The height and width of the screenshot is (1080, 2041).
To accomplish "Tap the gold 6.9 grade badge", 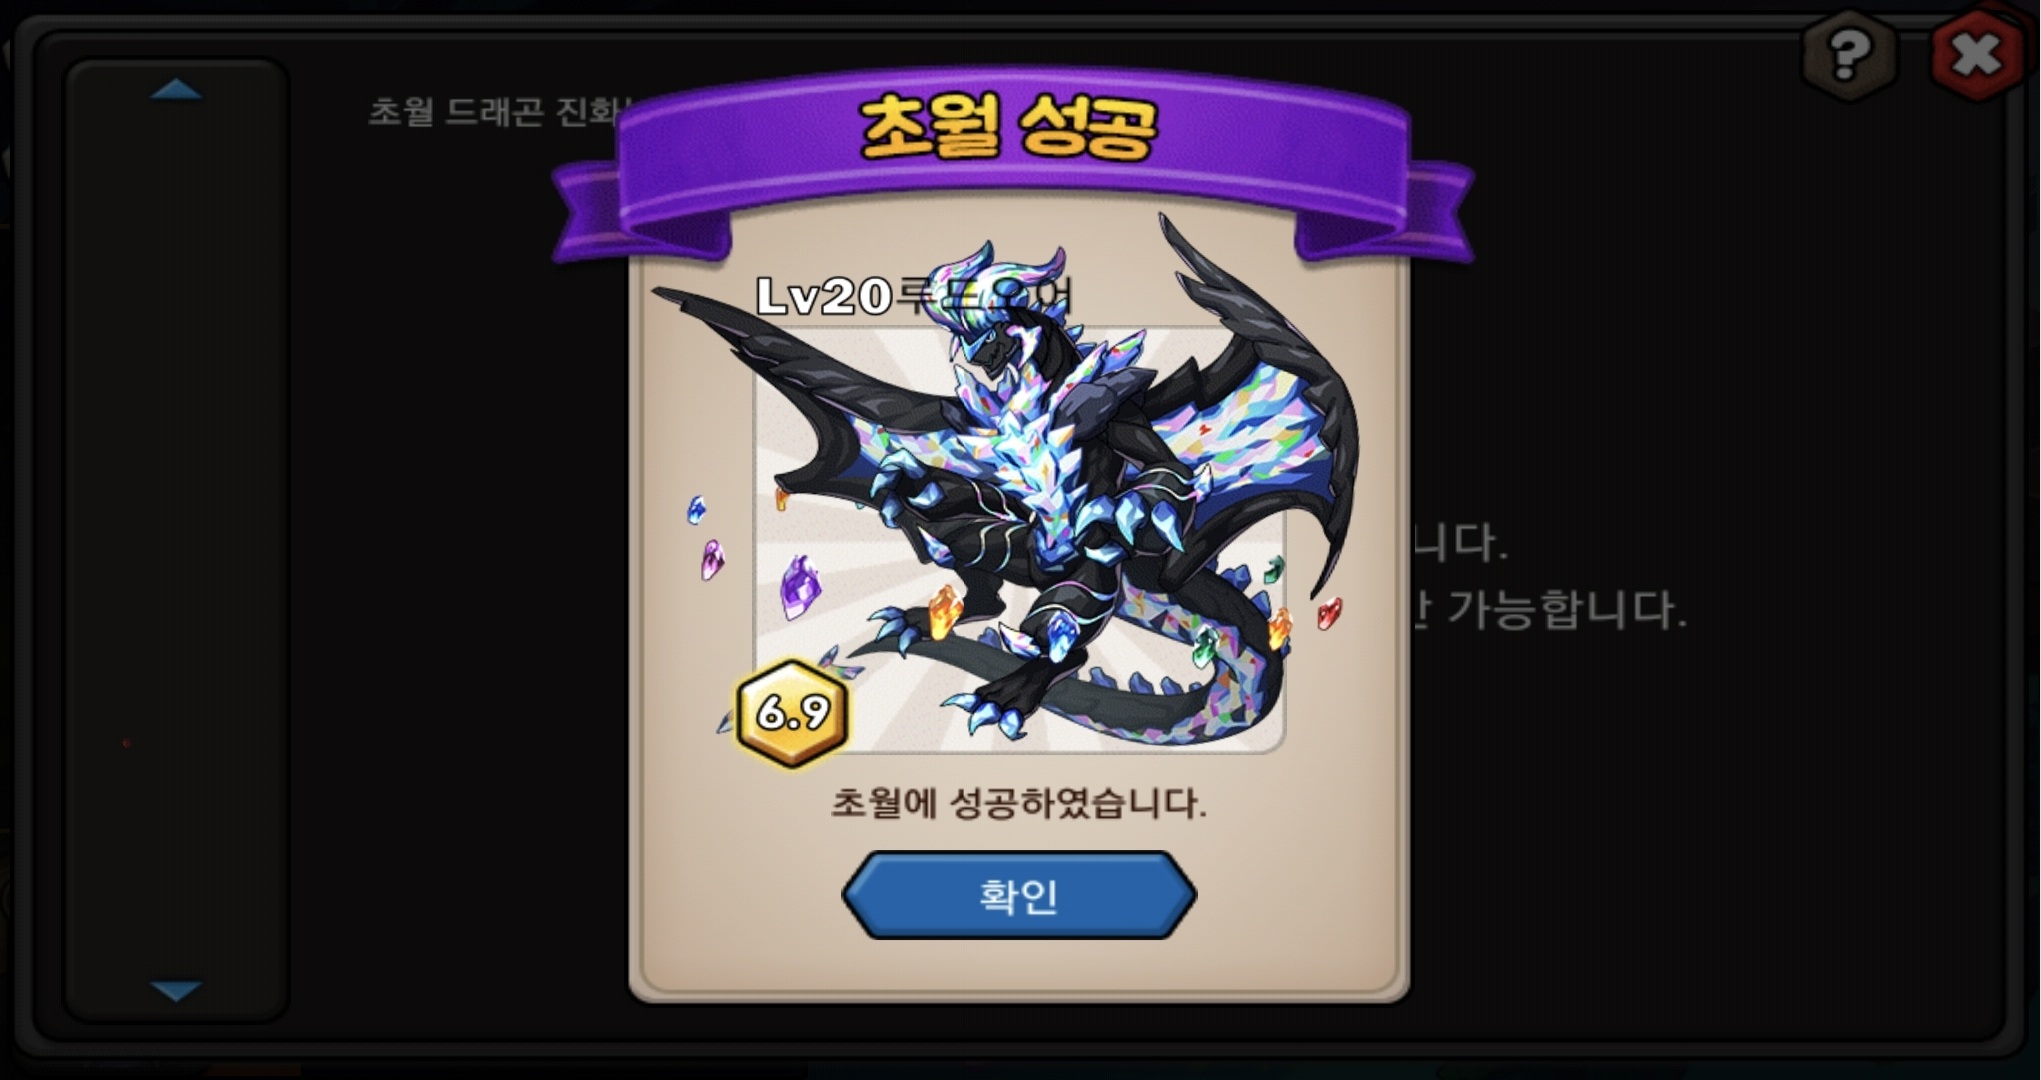I will tap(792, 713).
